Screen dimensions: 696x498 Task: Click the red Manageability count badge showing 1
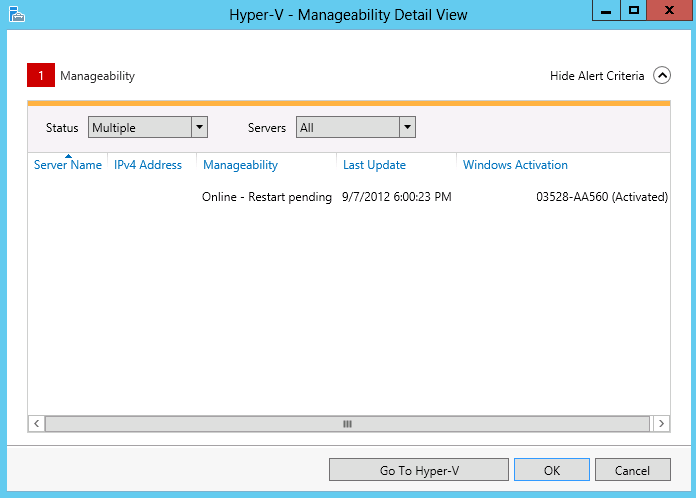(41, 75)
